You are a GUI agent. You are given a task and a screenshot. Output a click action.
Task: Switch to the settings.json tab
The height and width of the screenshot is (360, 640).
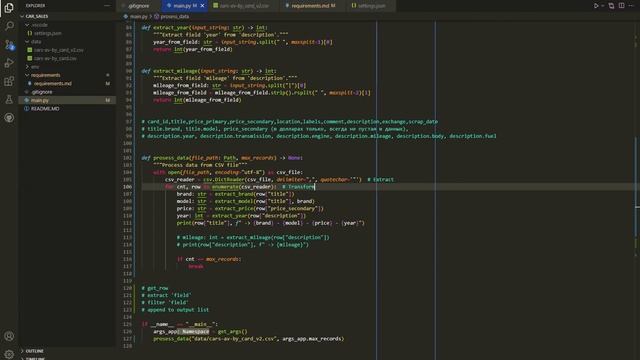click(371, 6)
